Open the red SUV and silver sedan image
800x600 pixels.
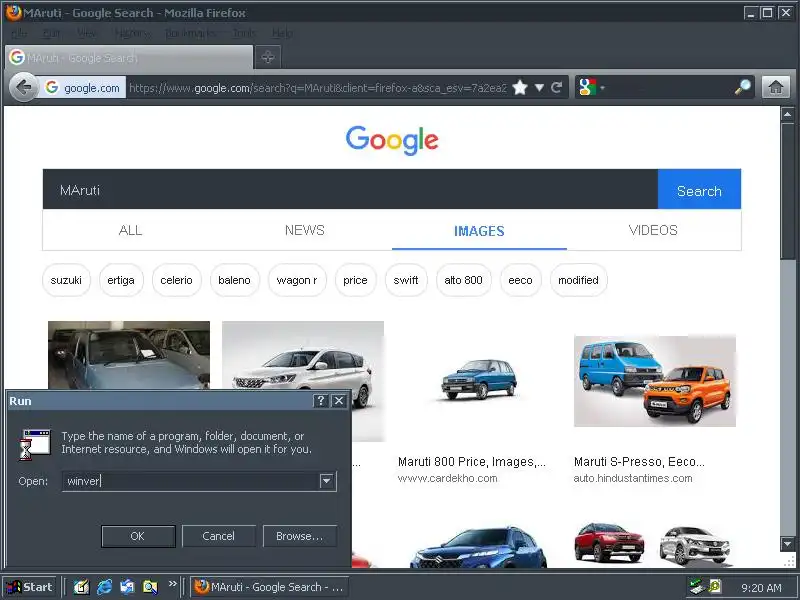(655, 543)
